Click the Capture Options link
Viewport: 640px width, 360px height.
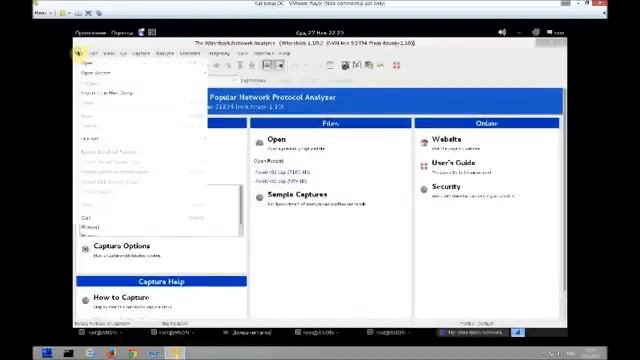click(x=122, y=246)
